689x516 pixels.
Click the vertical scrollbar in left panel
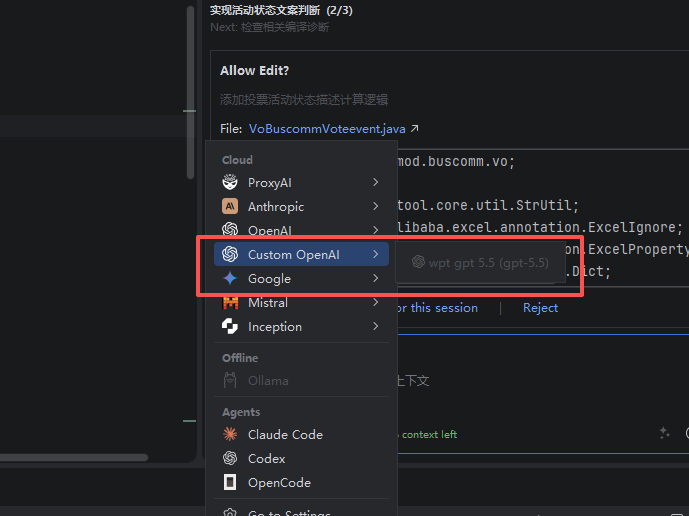tap(190, 92)
